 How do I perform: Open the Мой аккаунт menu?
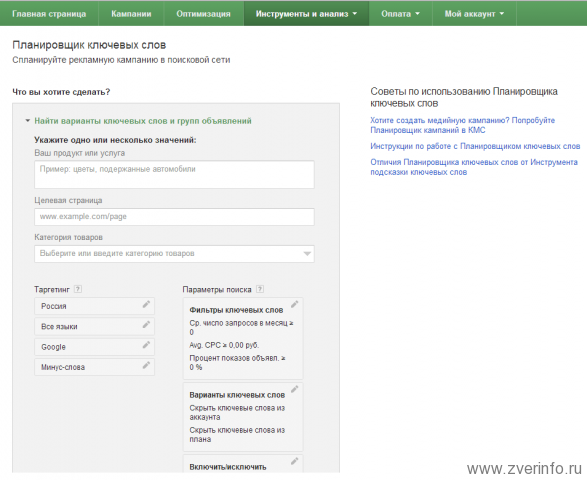pyautogui.click(x=474, y=14)
